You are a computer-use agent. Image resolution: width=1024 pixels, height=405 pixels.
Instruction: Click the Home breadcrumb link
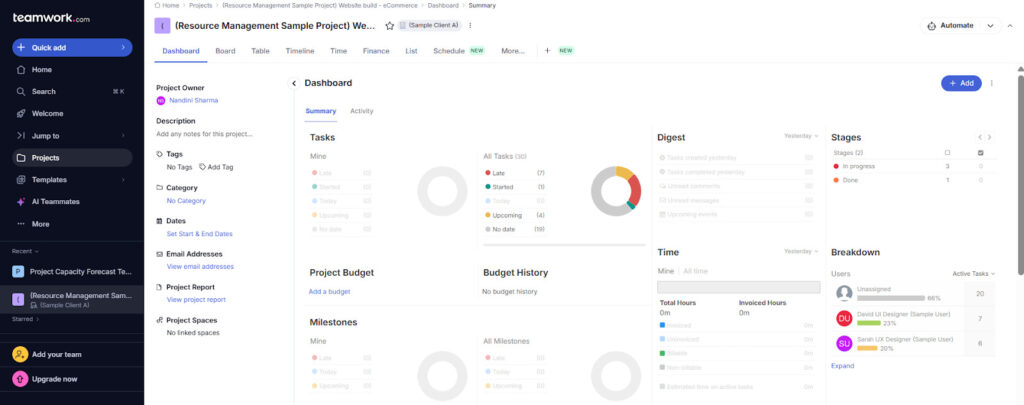tap(168, 5)
